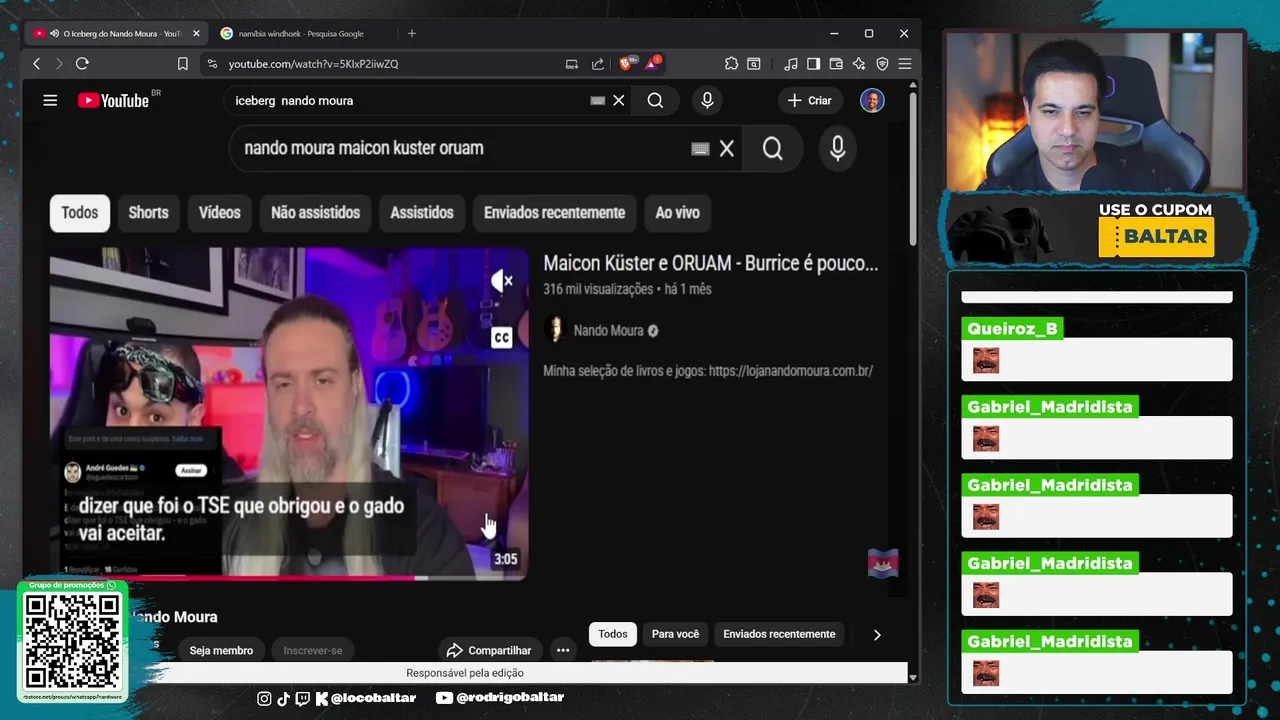Select lower Todos chip in suggestions
The image size is (1280, 720).
click(613, 634)
